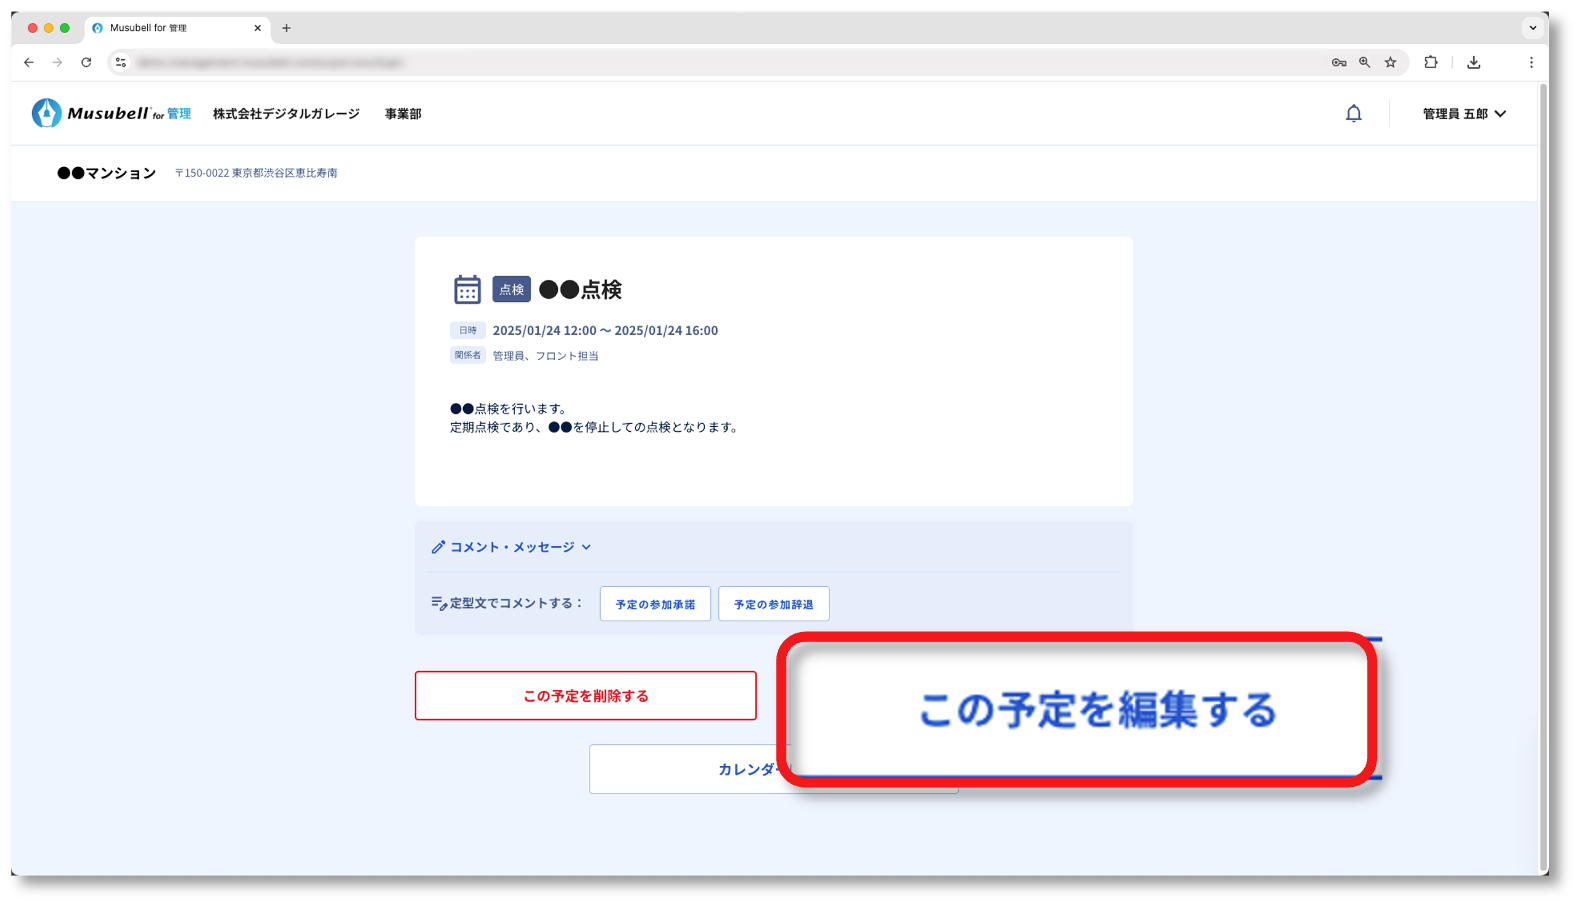
Task: Open the Chrome three-dot menu
Action: point(1530,62)
